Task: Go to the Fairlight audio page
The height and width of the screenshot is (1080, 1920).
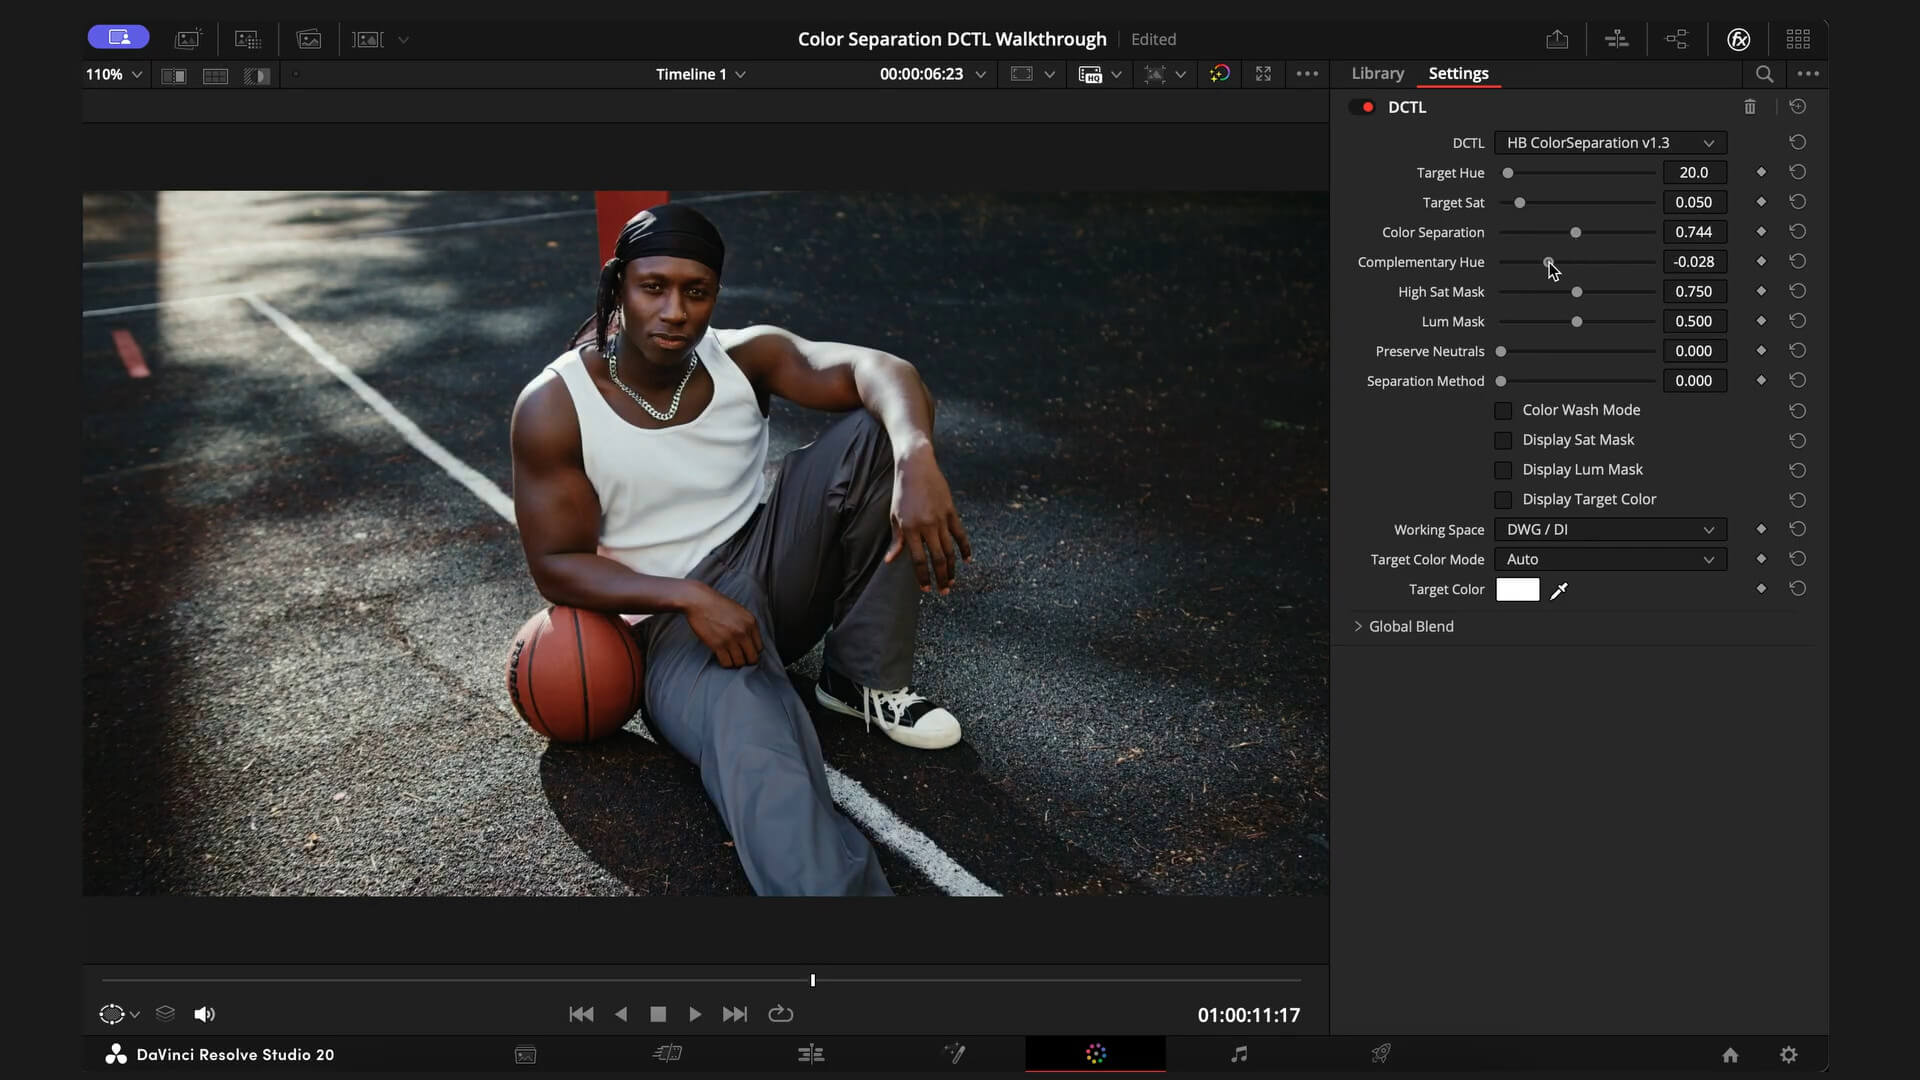Action: (1240, 1054)
